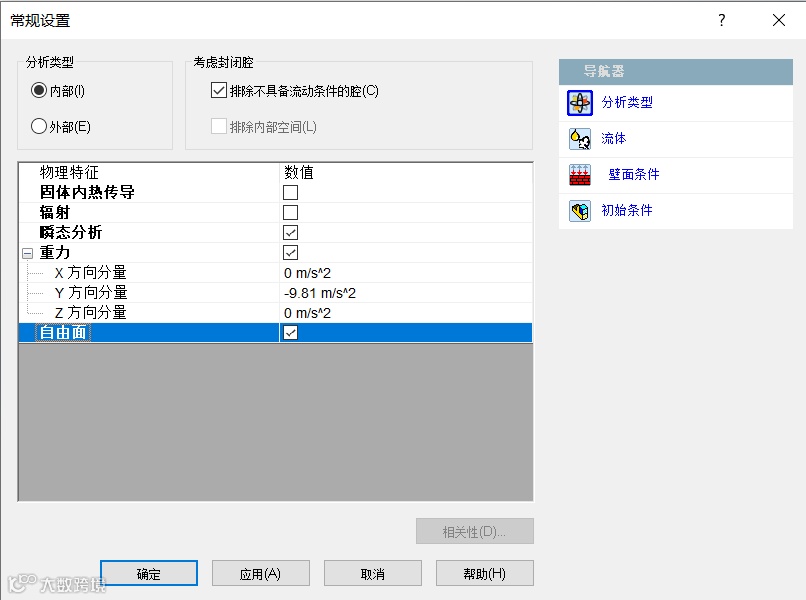
Task: Select the 内部(I) radio button
Action: click(x=39, y=90)
